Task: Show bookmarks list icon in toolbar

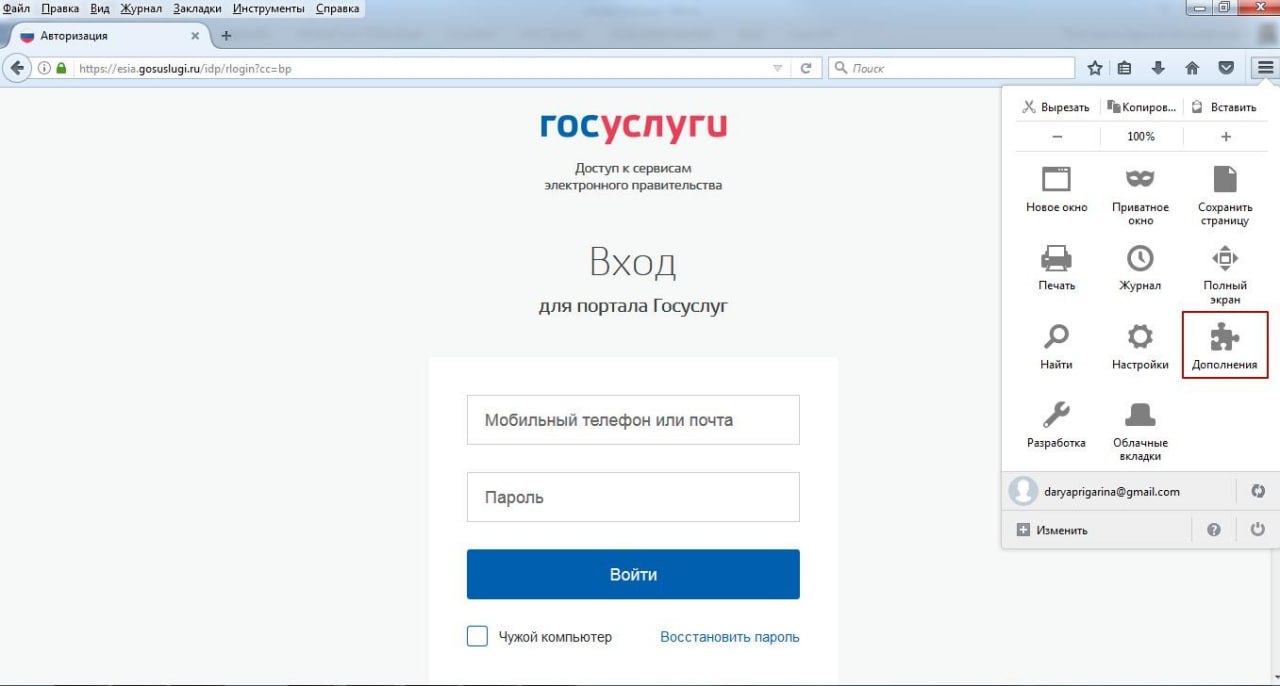Action: (1125, 68)
